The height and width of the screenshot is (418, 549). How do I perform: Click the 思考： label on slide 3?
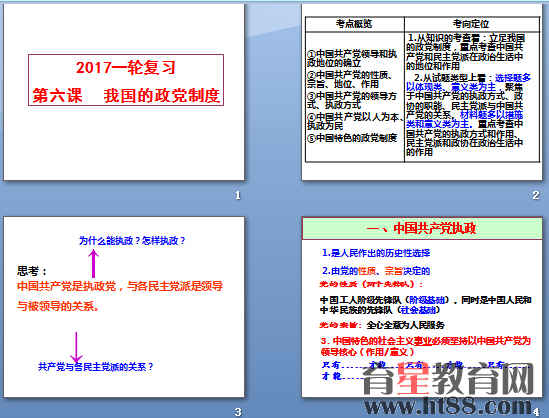point(32,271)
